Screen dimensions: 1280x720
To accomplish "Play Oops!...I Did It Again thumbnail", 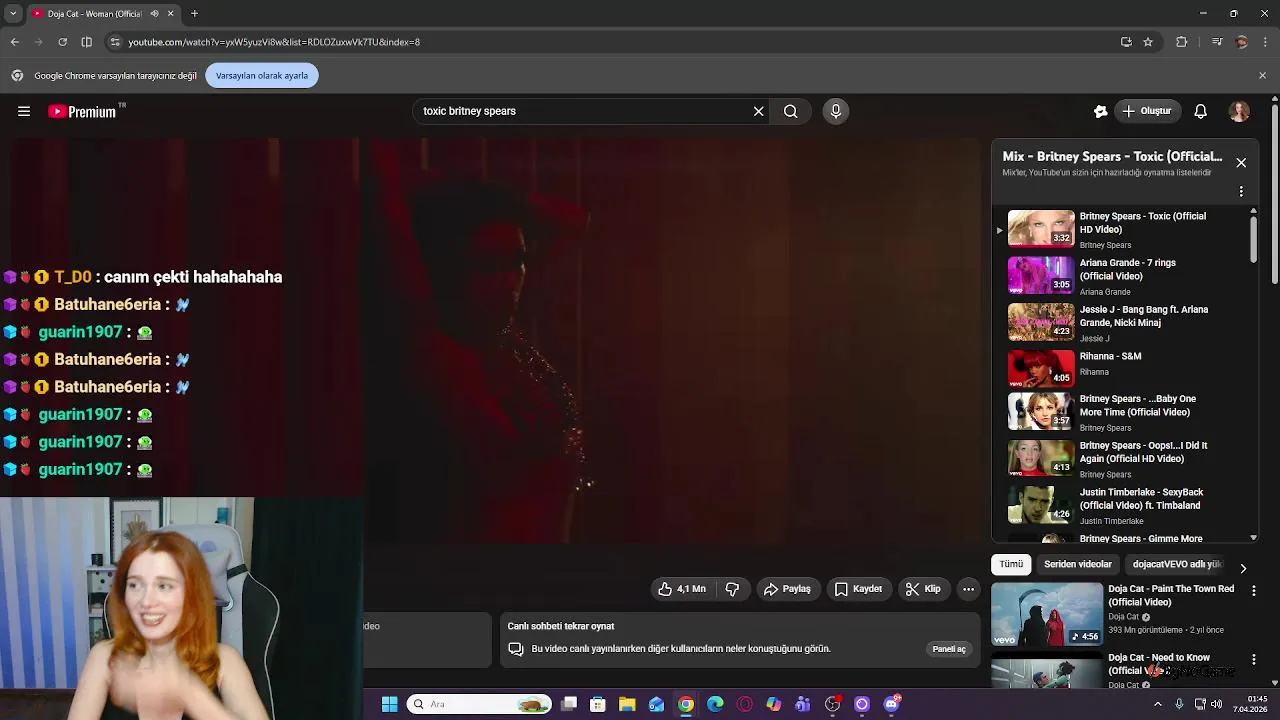I will (x=1041, y=458).
